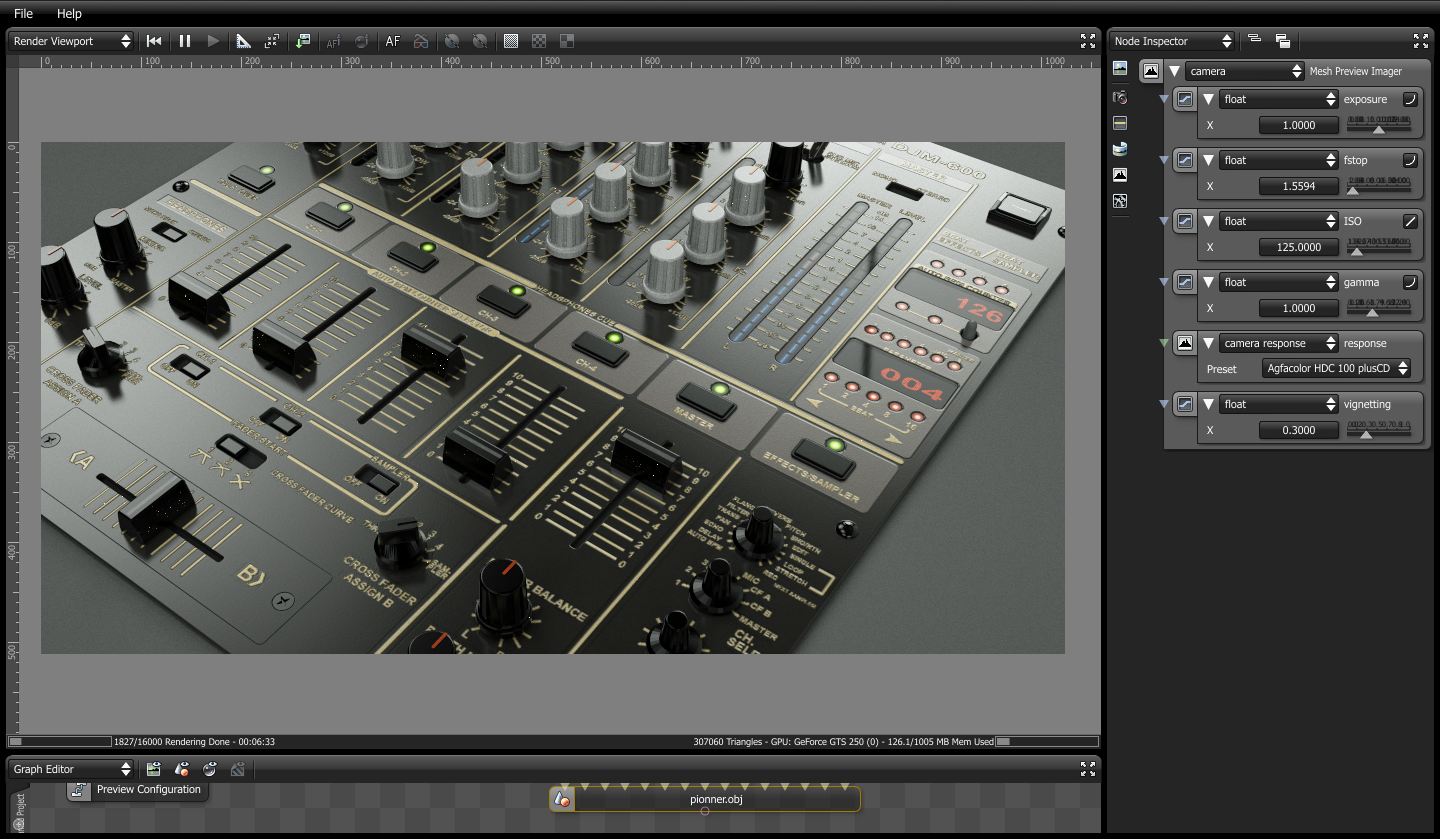Toggle the viewport ruler triangle icon
The image size is (1440, 839).
tap(243, 41)
